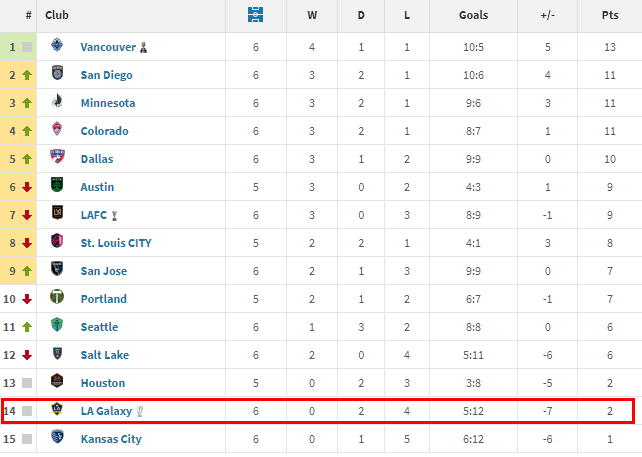This screenshot has height=457, width=642.
Task: Click the red down arrow beside Salt Lake
Action: 27,355
